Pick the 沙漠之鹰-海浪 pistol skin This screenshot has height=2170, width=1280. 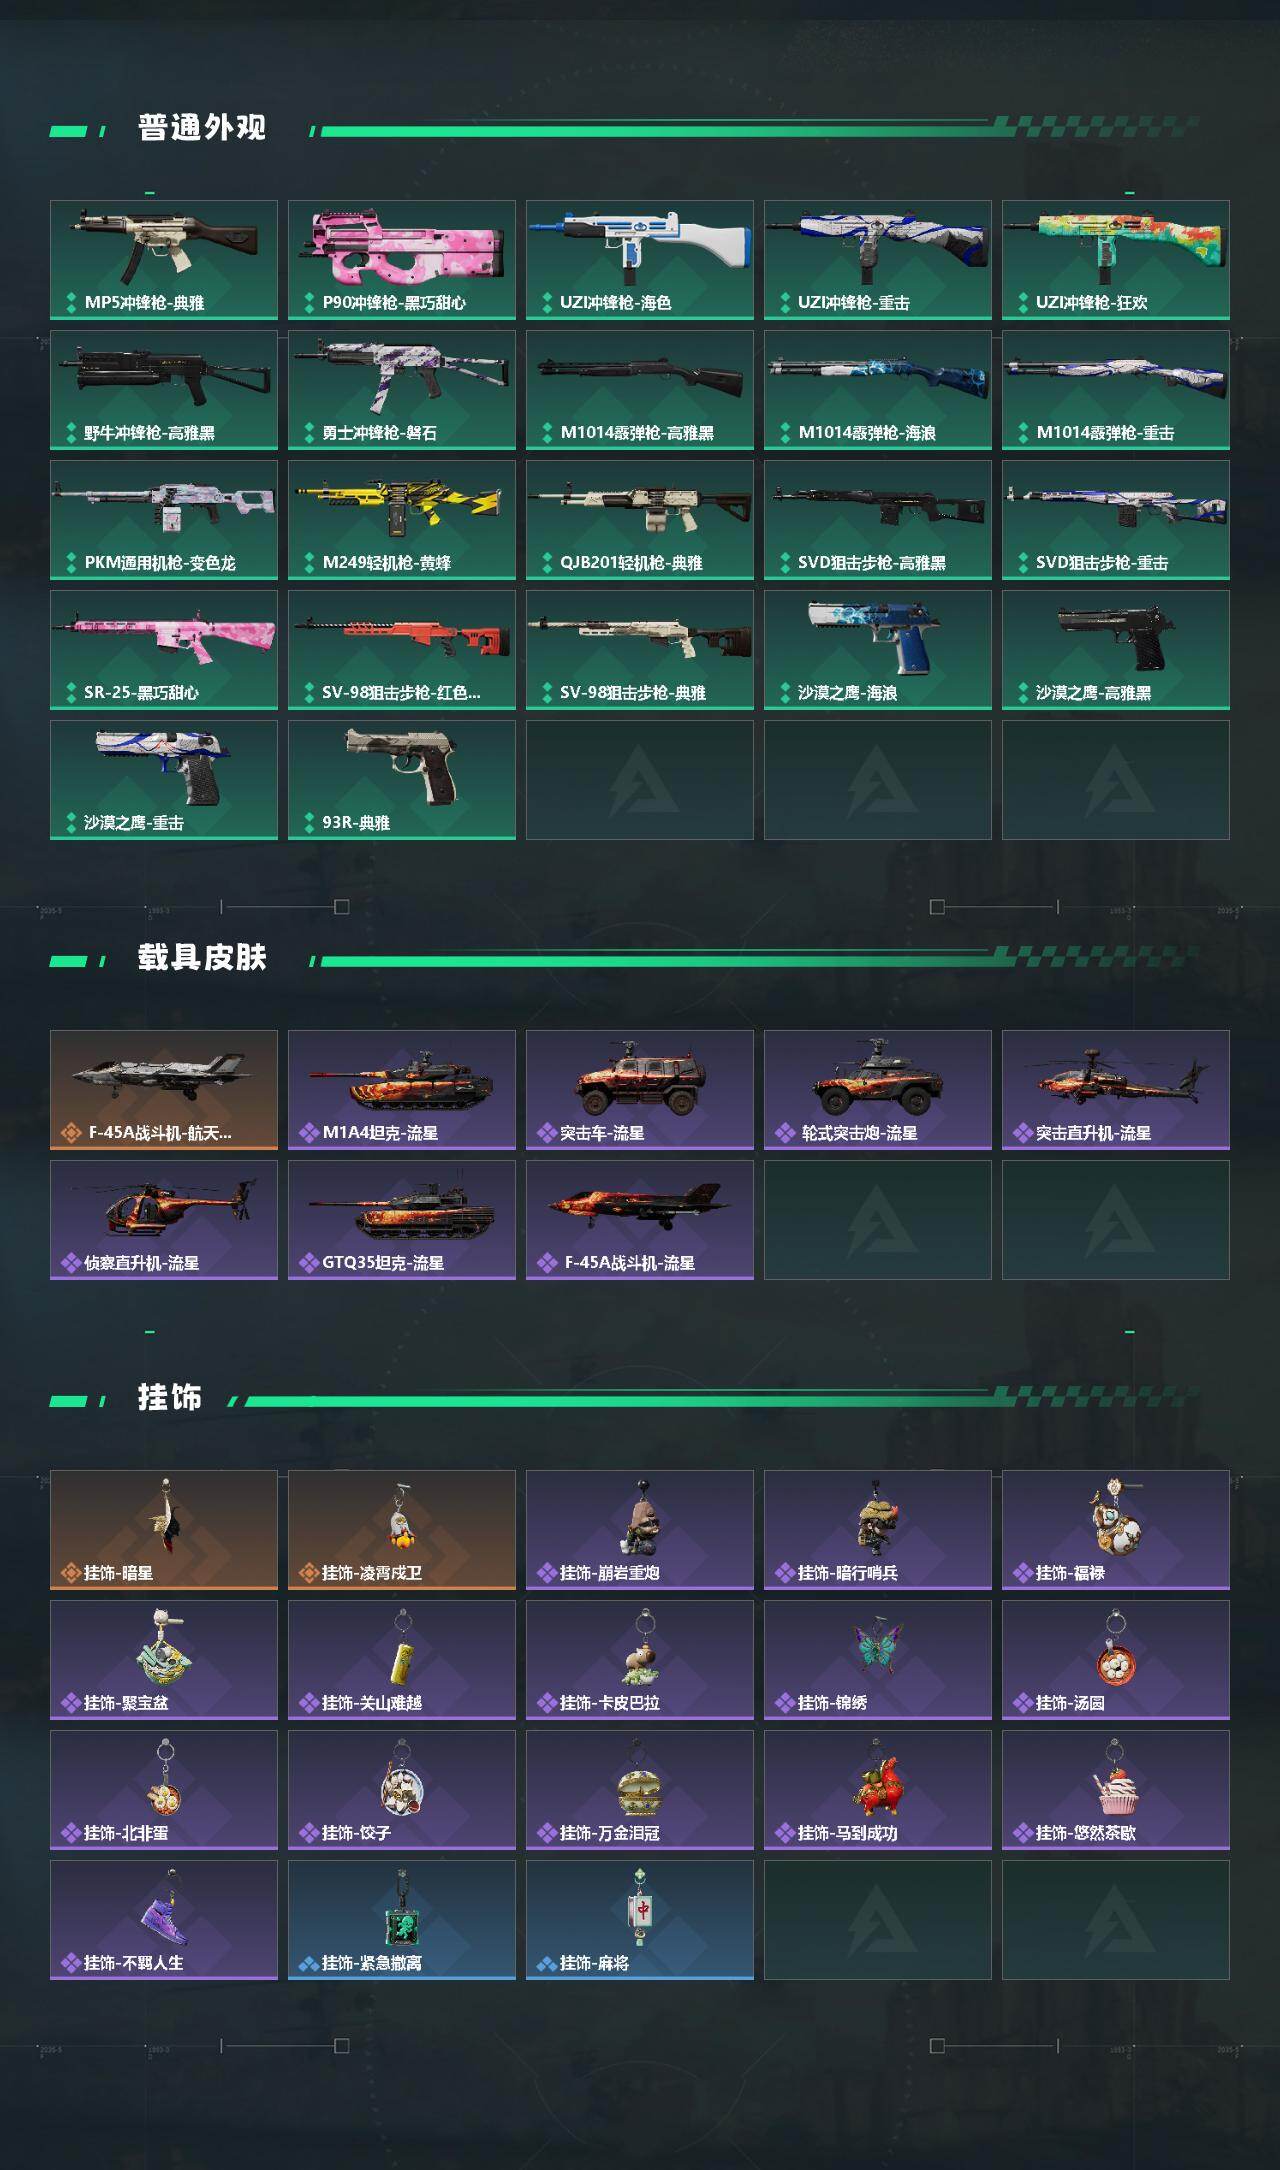pos(878,650)
